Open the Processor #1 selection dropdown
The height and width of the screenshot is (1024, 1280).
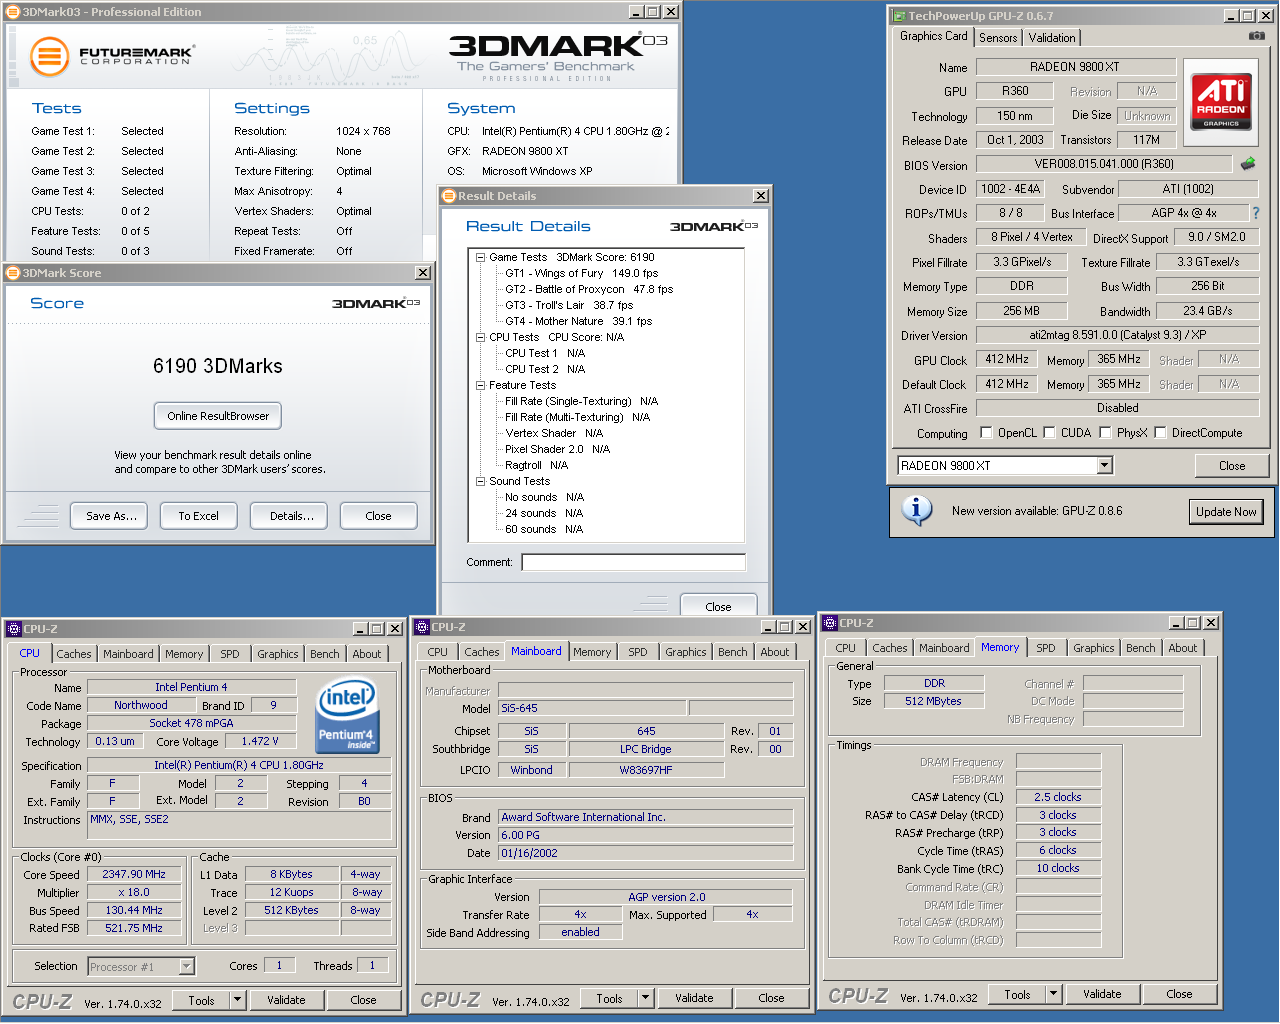point(187,966)
